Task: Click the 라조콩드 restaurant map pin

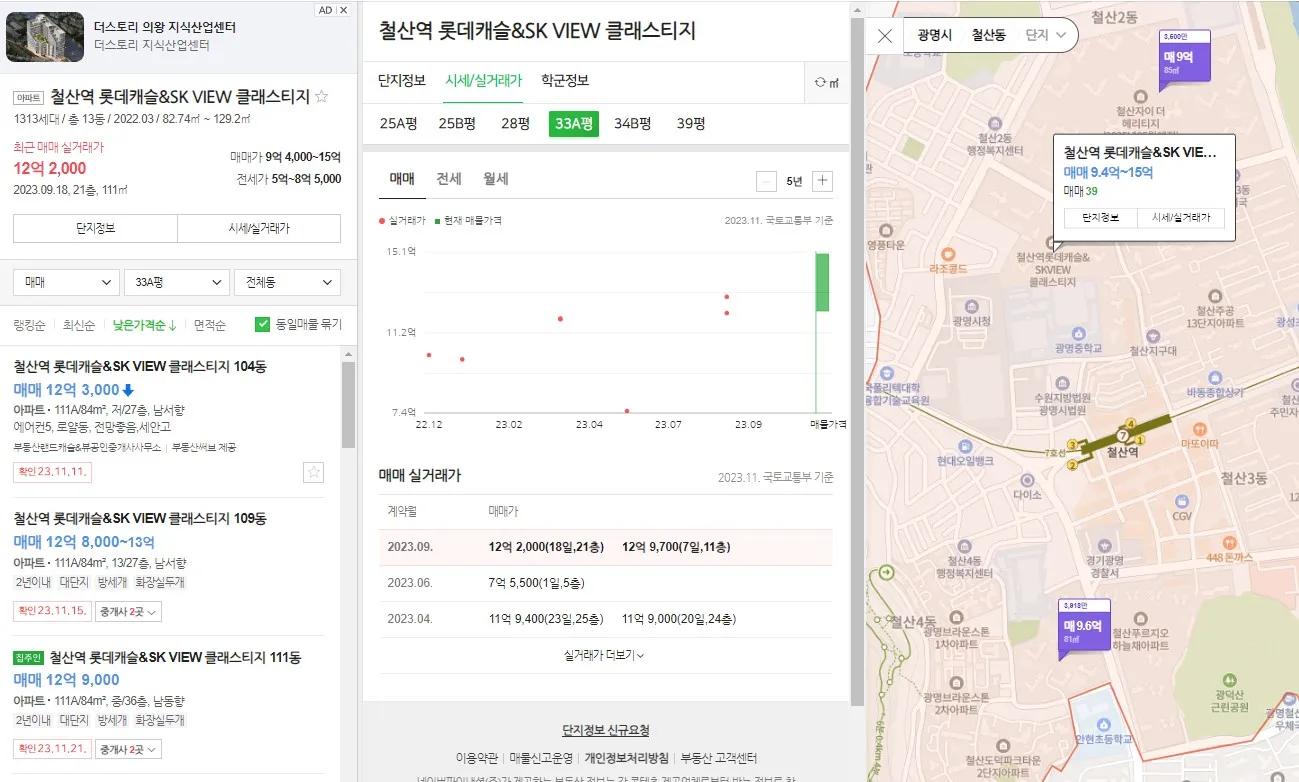Action: pyautogui.click(x=947, y=254)
